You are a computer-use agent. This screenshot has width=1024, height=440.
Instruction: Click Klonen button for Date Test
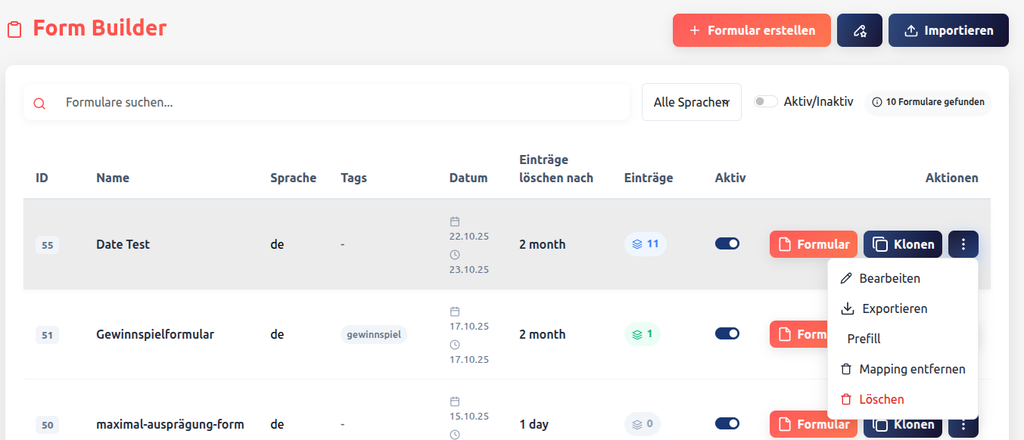tap(903, 244)
